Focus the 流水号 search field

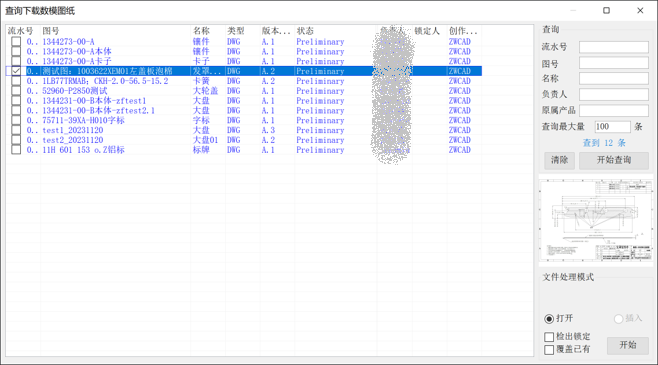[614, 47]
